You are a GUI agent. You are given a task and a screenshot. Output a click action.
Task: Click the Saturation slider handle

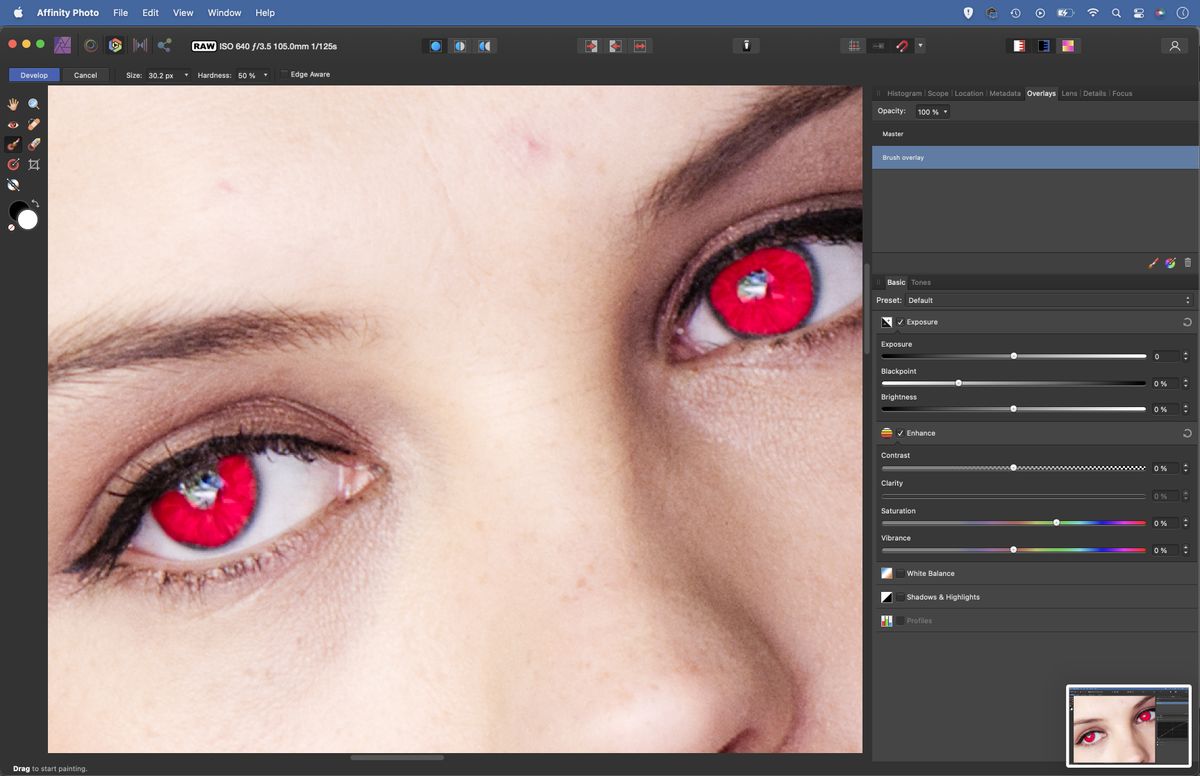[x=1056, y=522]
